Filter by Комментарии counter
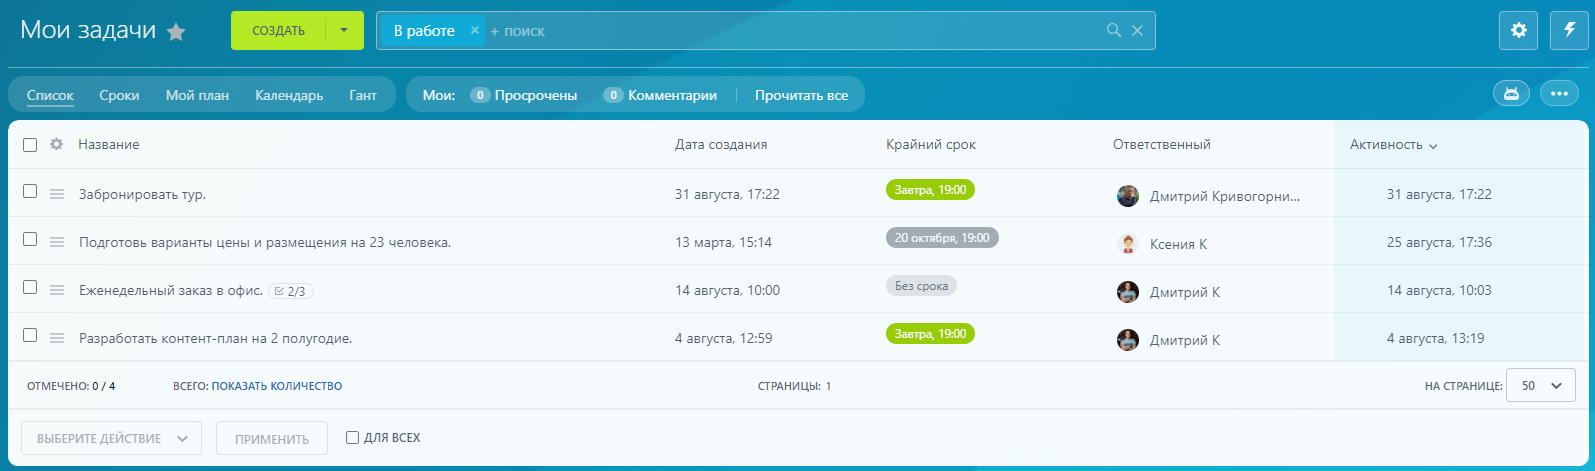This screenshot has width=1595, height=471. point(660,96)
